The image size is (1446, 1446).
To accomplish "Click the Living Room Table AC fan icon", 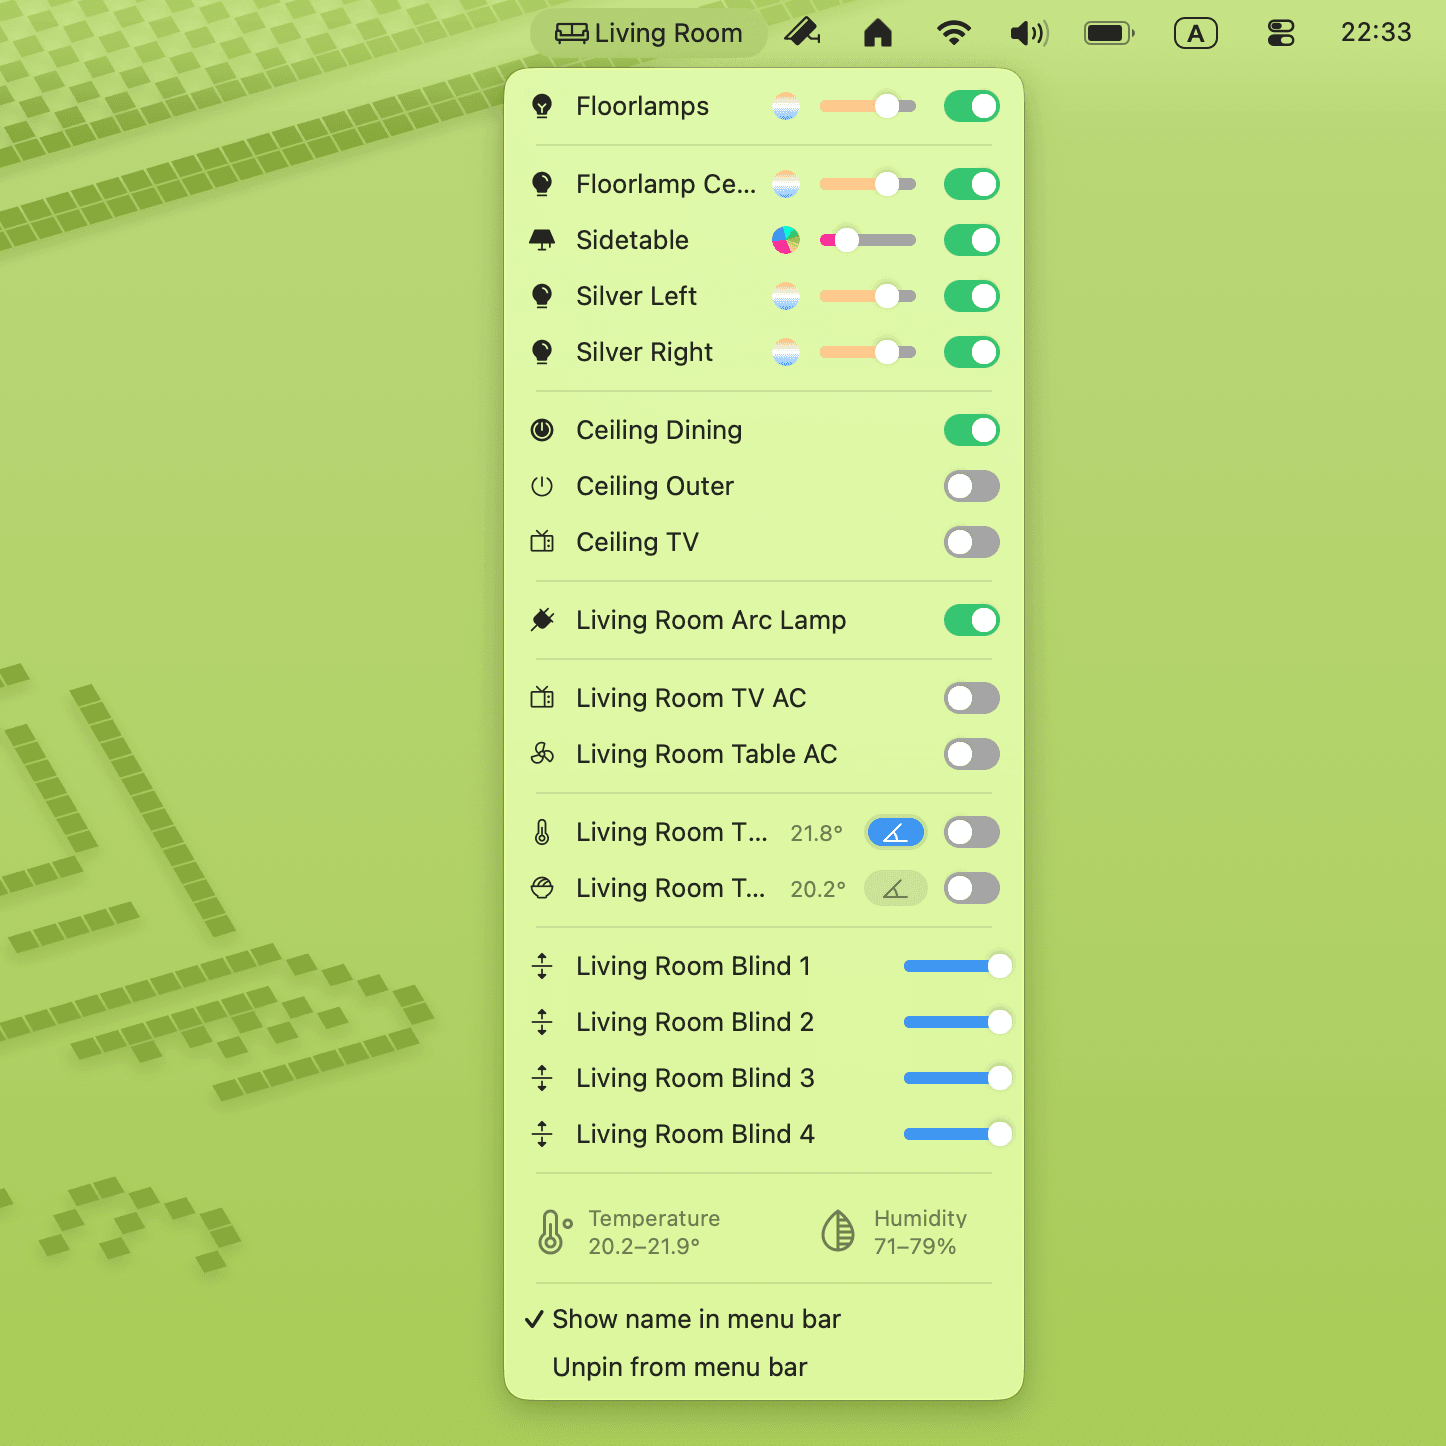I will 543,755.
